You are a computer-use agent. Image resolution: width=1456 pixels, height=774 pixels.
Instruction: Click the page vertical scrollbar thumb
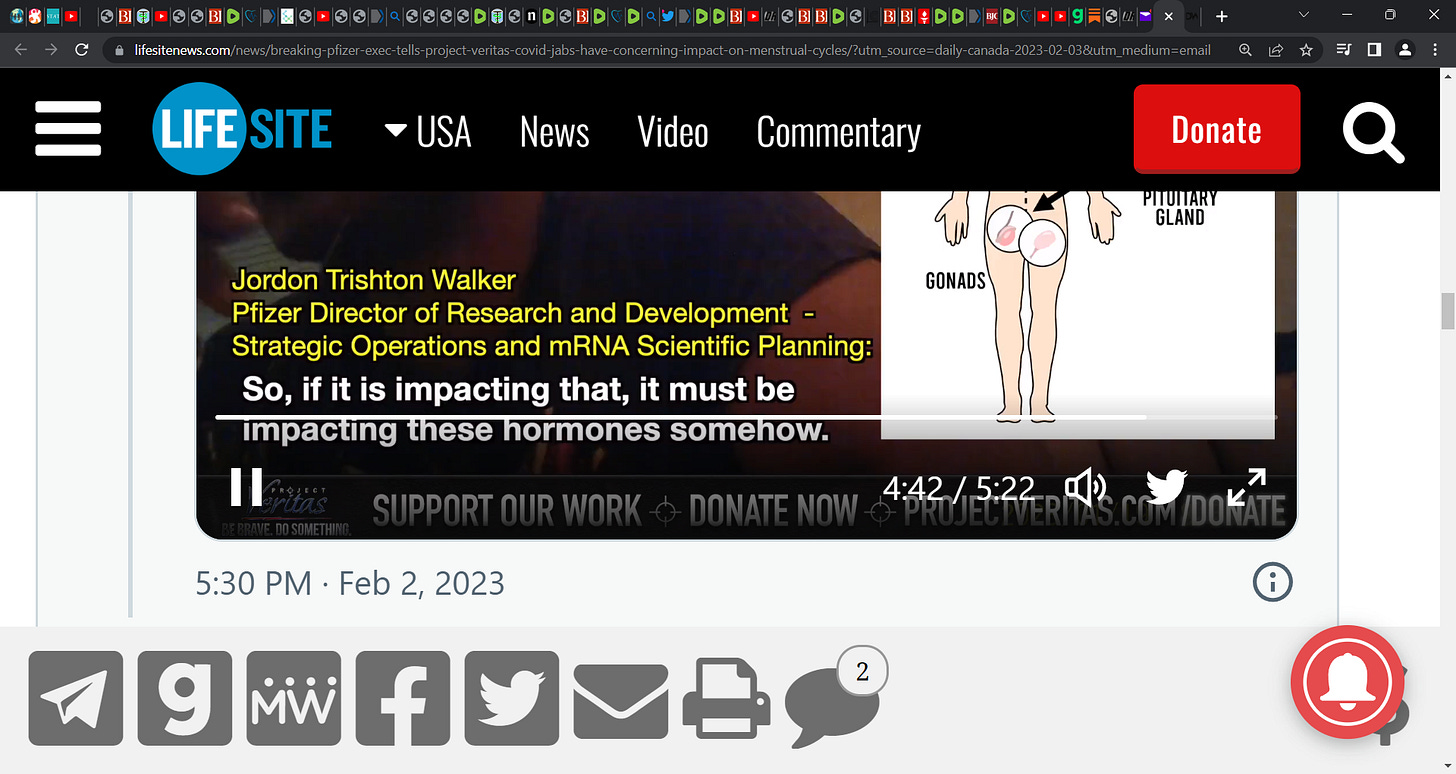pyautogui.click(x=1447, y=311)
